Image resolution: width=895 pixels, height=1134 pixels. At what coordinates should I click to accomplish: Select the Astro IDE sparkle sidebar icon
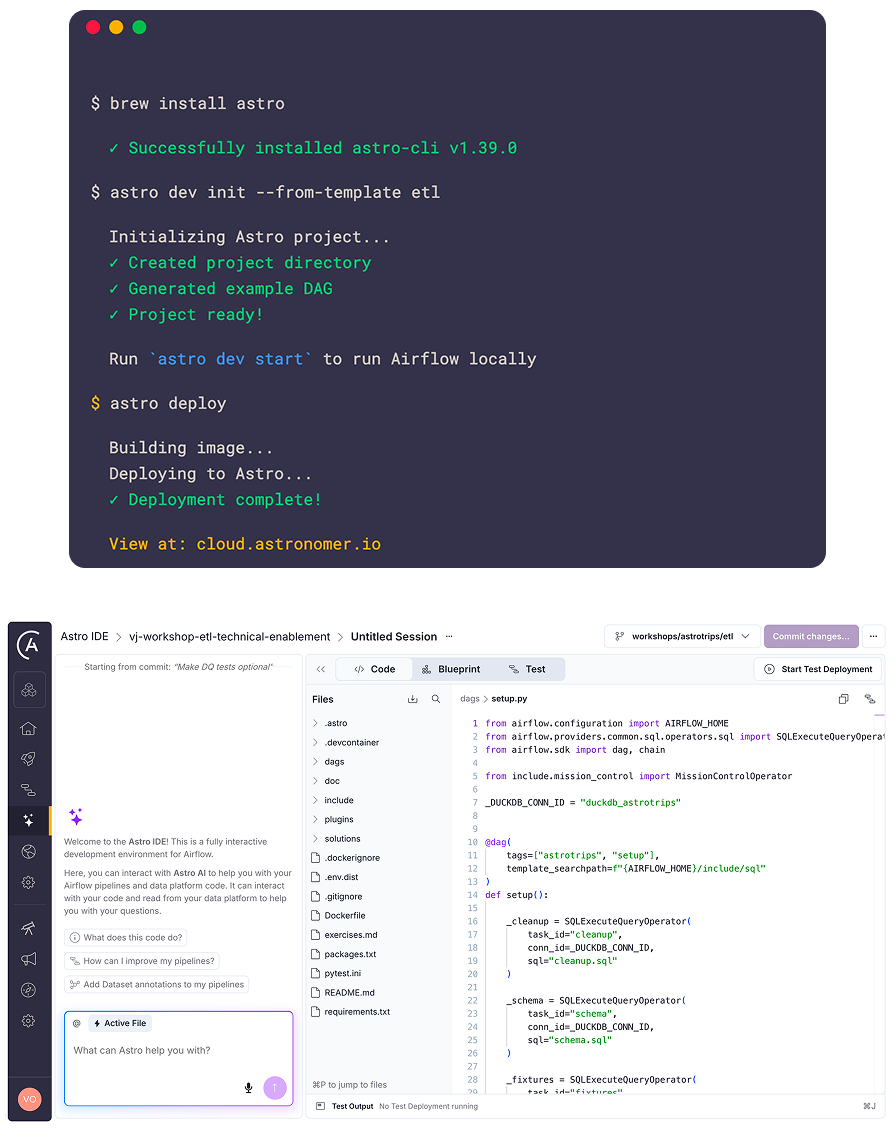click(29, 820)
